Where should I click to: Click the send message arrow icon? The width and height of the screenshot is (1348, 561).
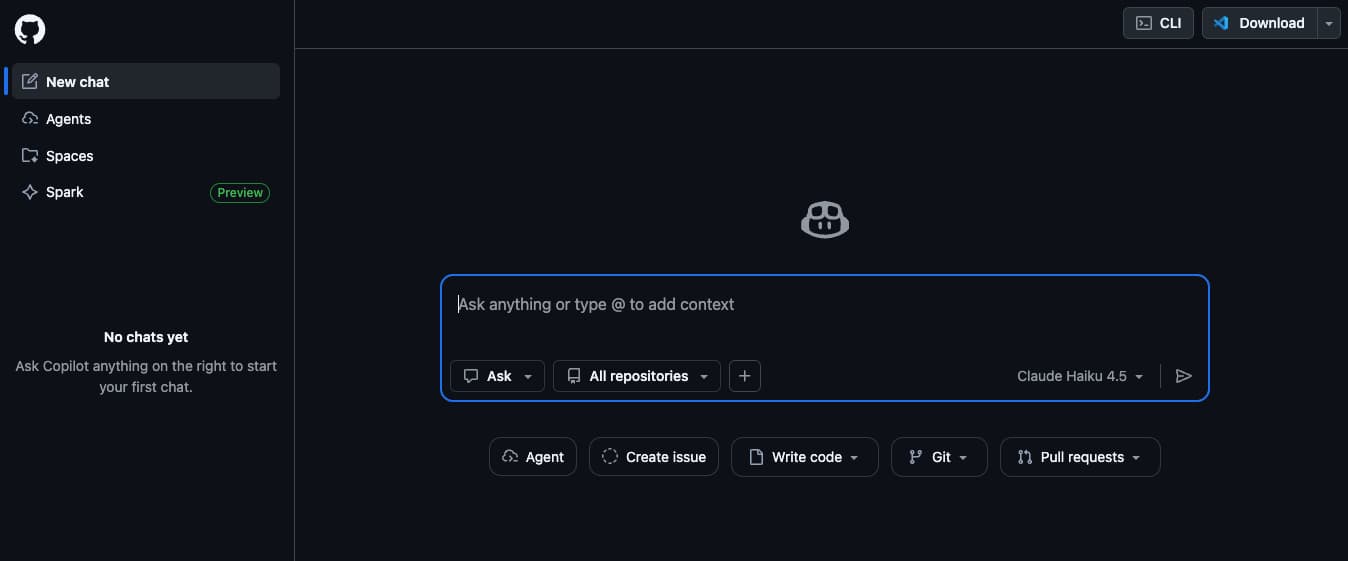(1184, 376)
